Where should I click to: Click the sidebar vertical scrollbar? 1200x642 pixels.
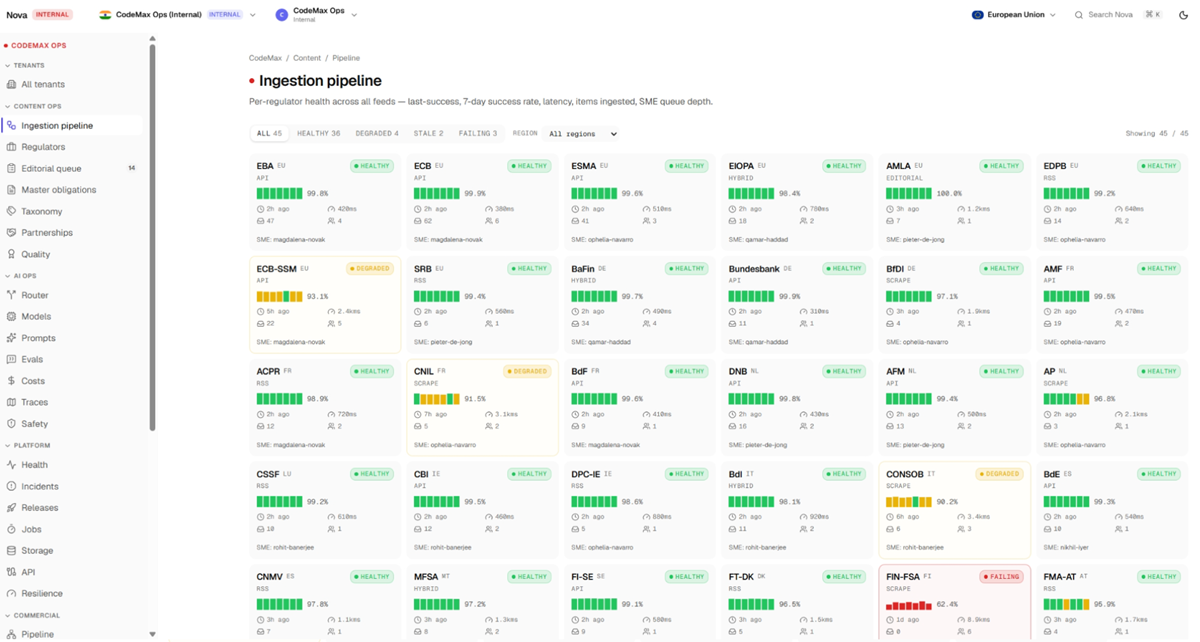pos(152,235)
